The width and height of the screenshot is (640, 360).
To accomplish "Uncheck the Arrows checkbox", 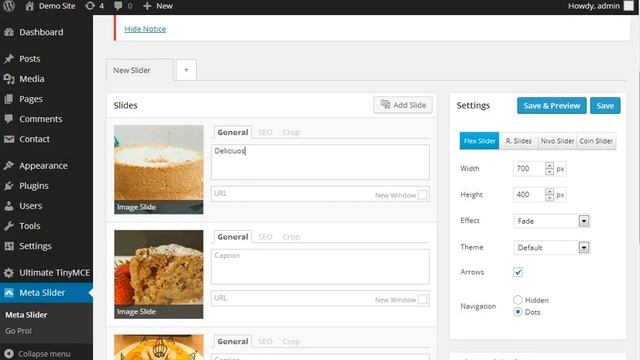I will (518, 272).
